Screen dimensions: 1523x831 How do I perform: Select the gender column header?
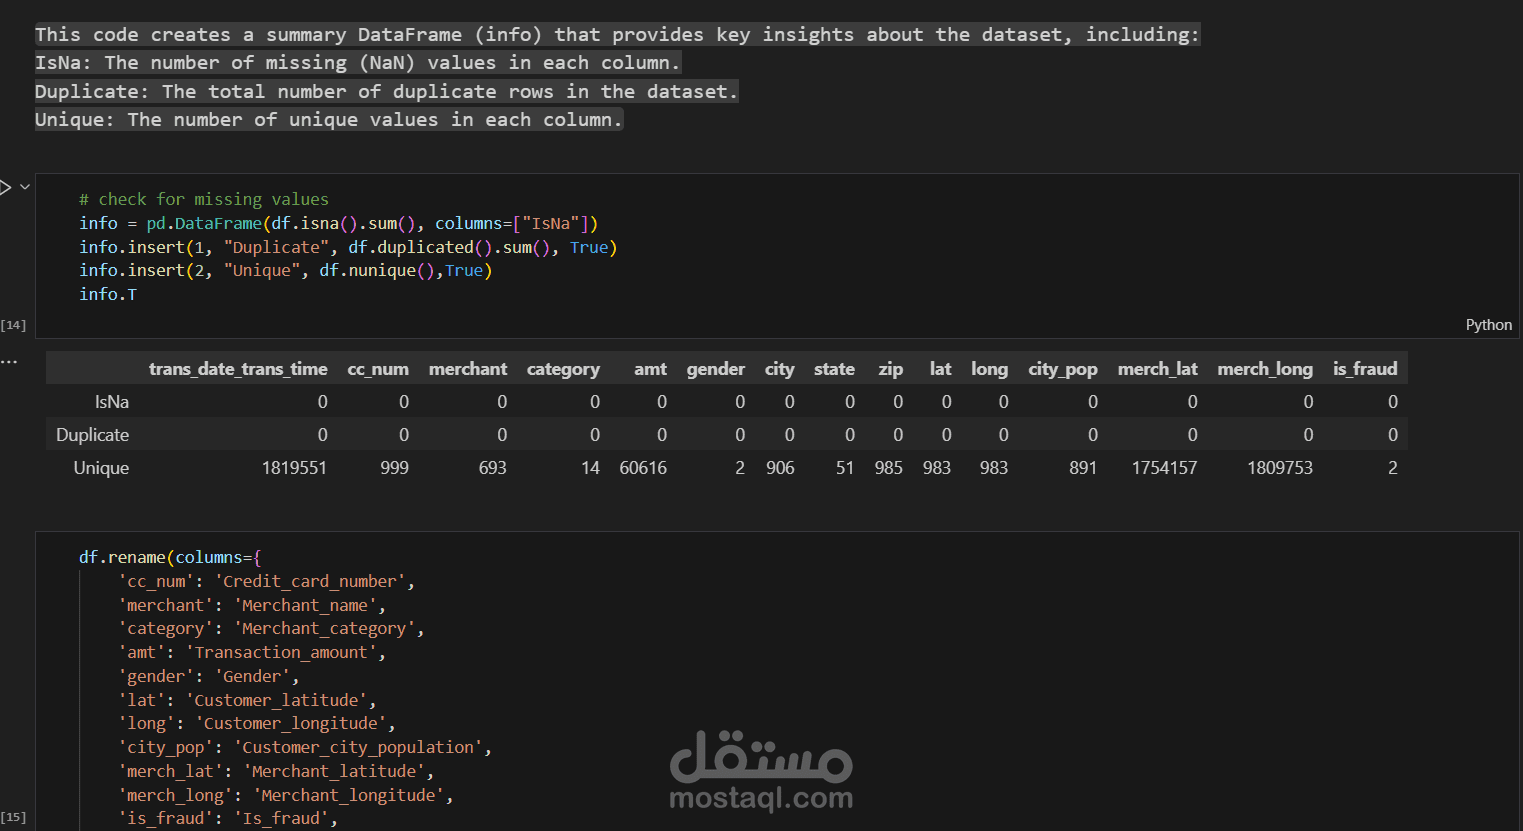click(716, 369)
